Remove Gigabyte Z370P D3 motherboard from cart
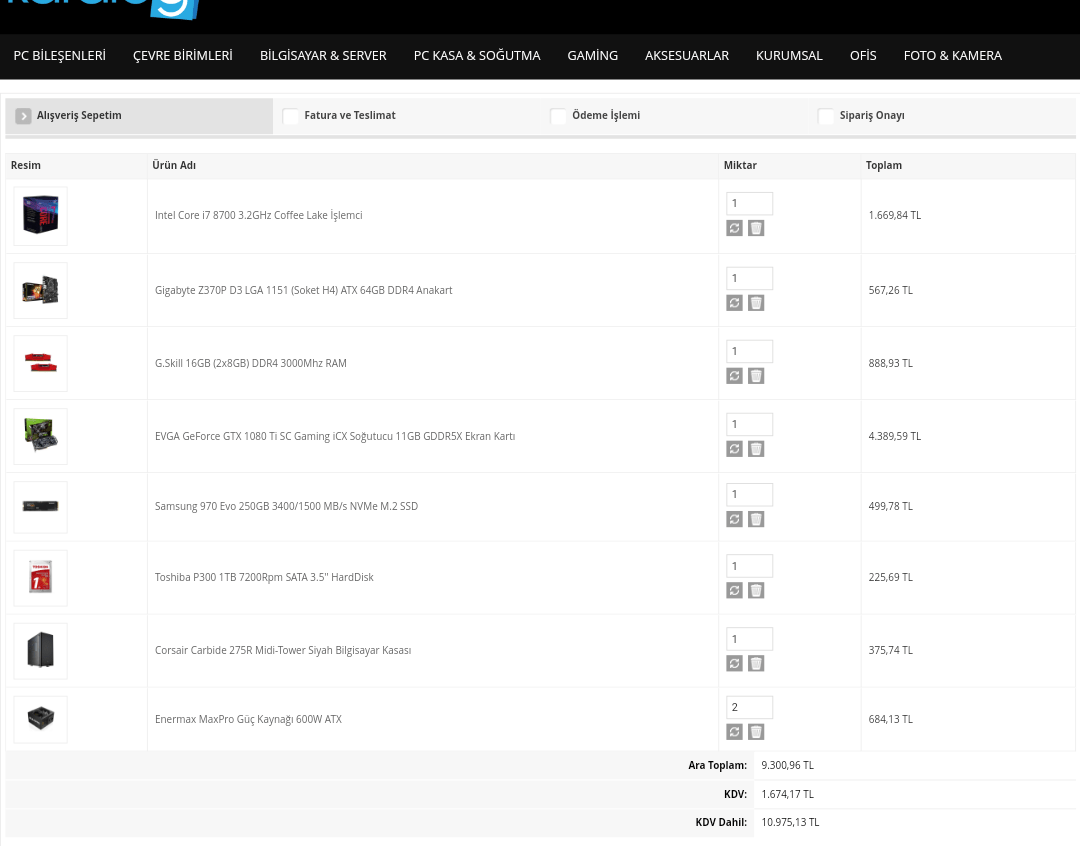 tap(756, 303)
